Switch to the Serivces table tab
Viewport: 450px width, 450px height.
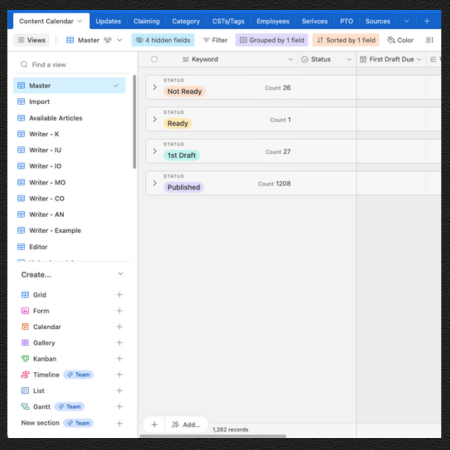point(314,21)
